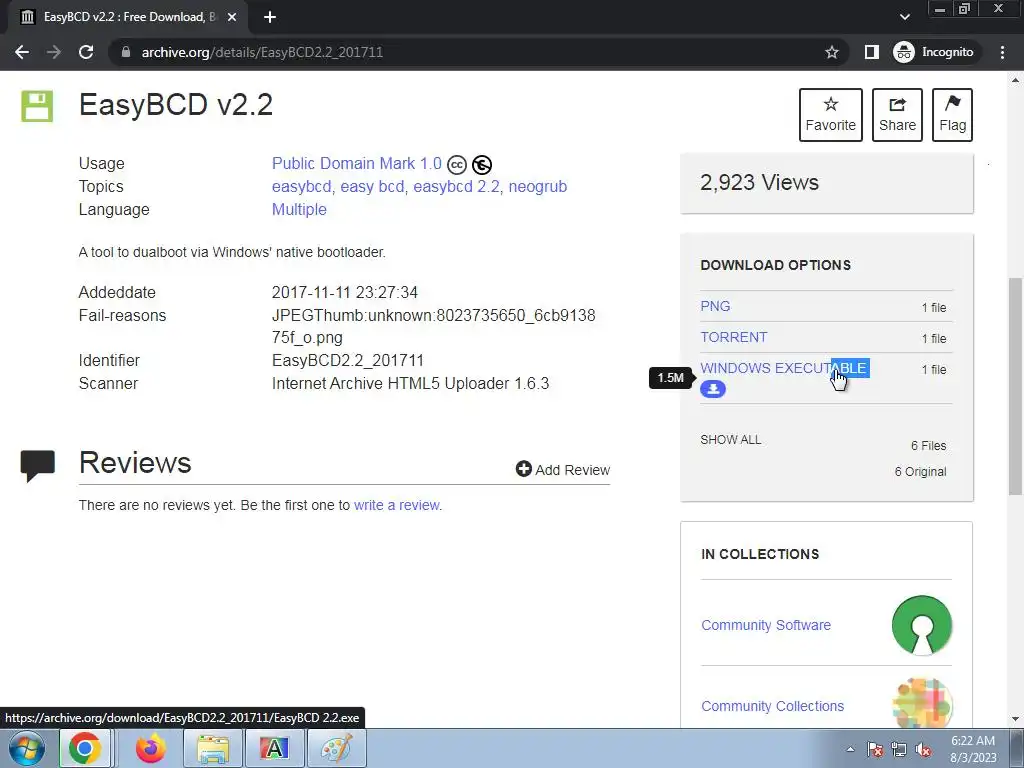Image resolution: width=1024 pixels, height=768 pixels.
Task: Click Community Collections colorful thumbnail
Action: (x=921, y=703)
